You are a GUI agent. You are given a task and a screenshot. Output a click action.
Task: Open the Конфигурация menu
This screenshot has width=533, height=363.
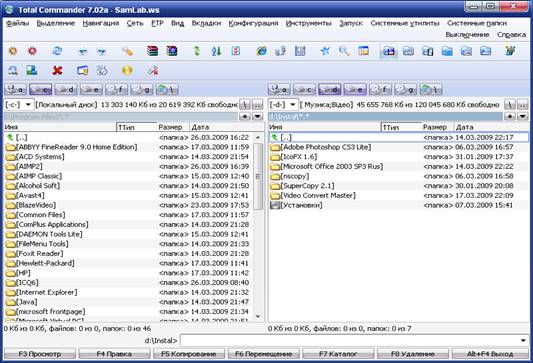253,23
